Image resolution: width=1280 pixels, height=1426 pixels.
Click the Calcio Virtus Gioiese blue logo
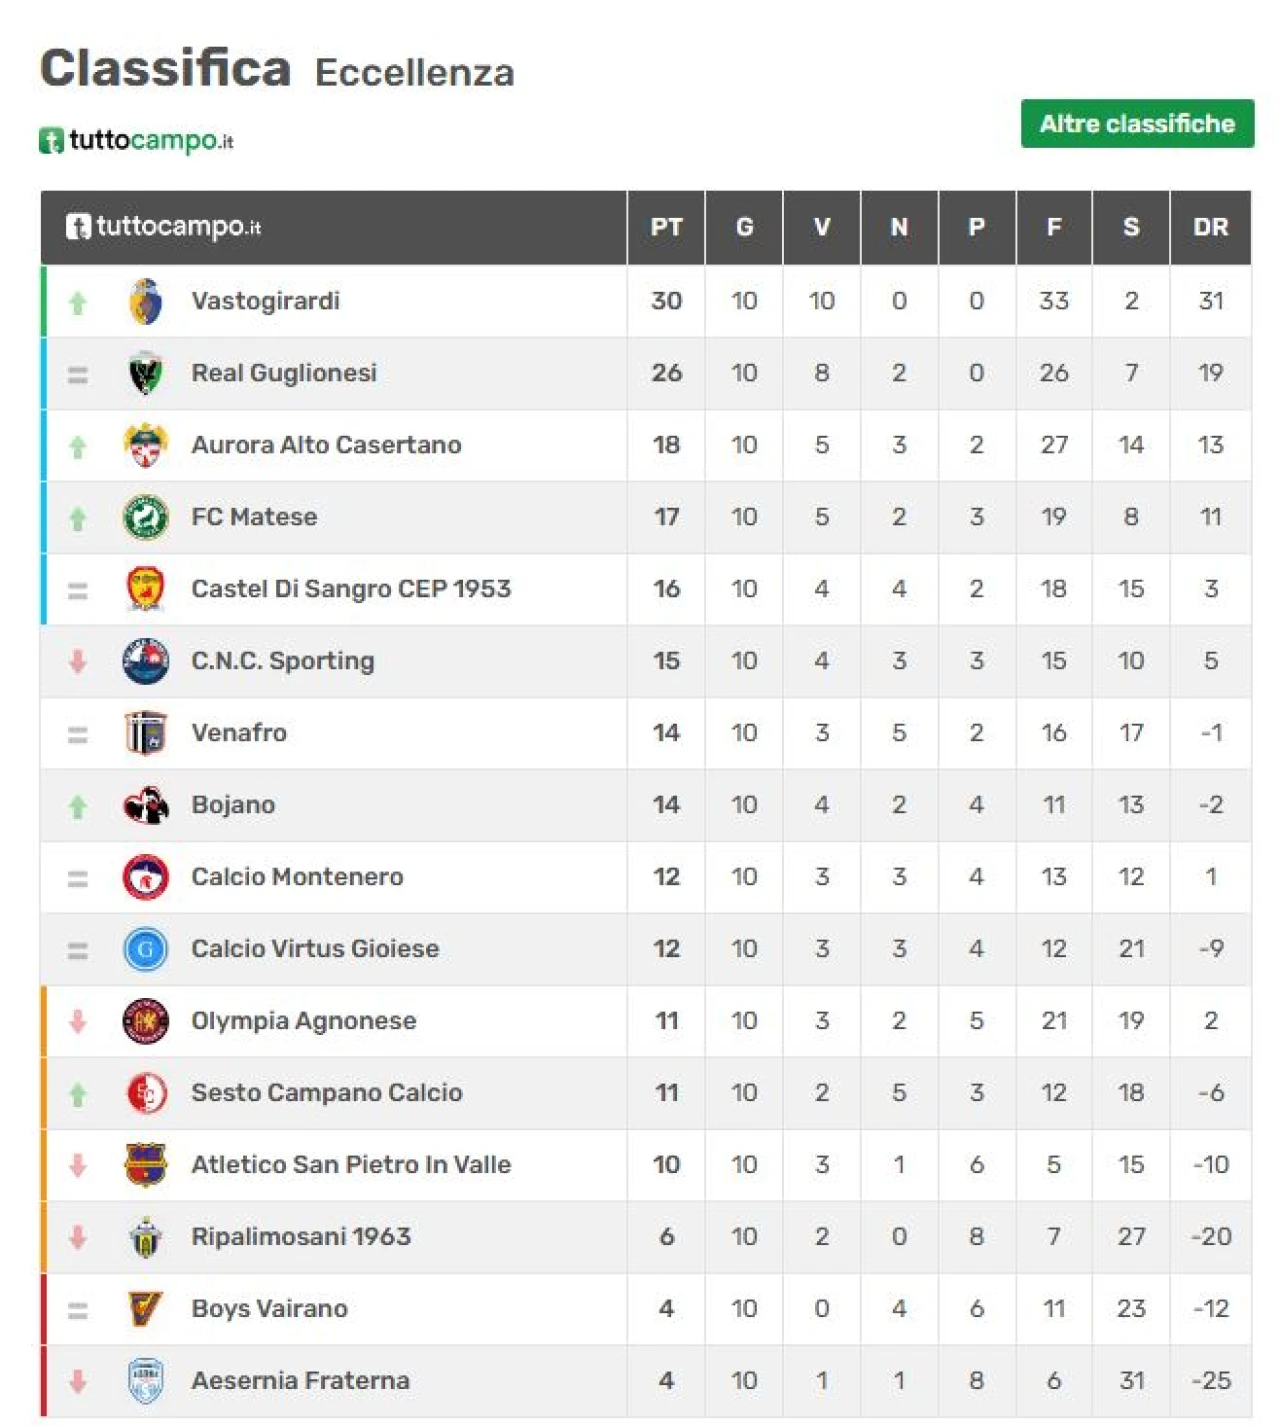[146, 949]
